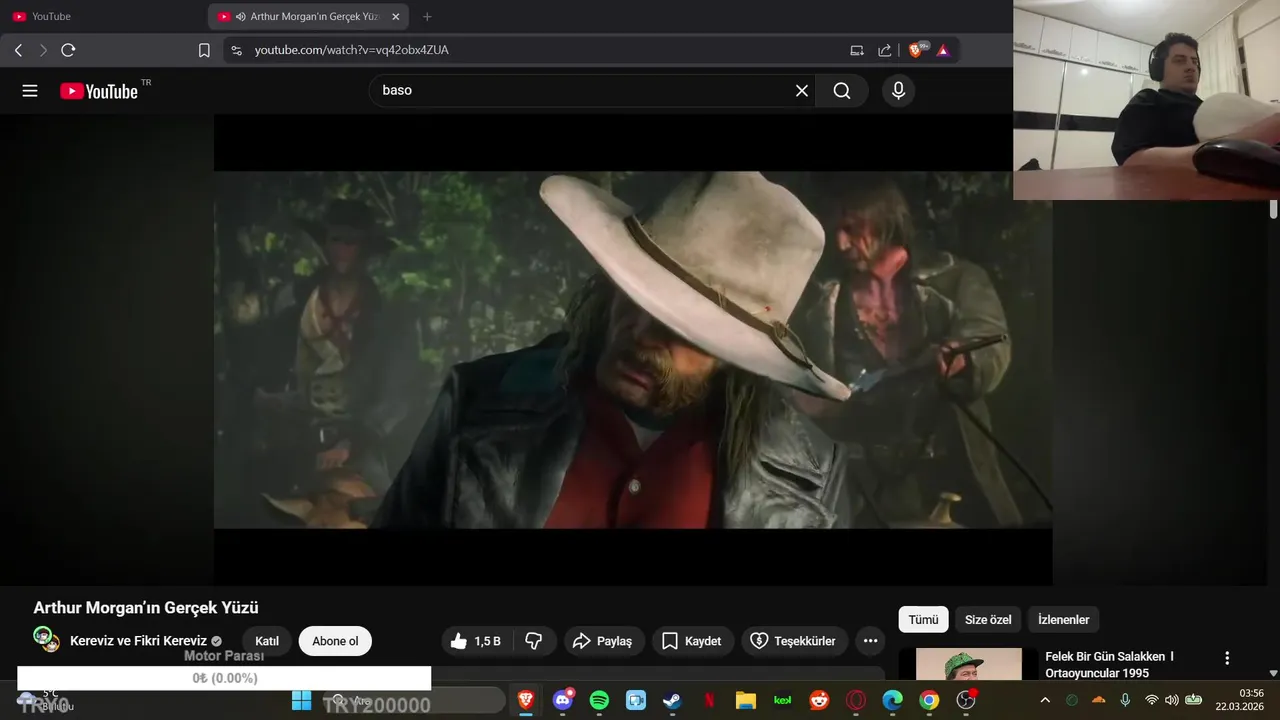Go back with the browser back arrow
Viewport: 1280px width, 720px height.
(18, 50)
